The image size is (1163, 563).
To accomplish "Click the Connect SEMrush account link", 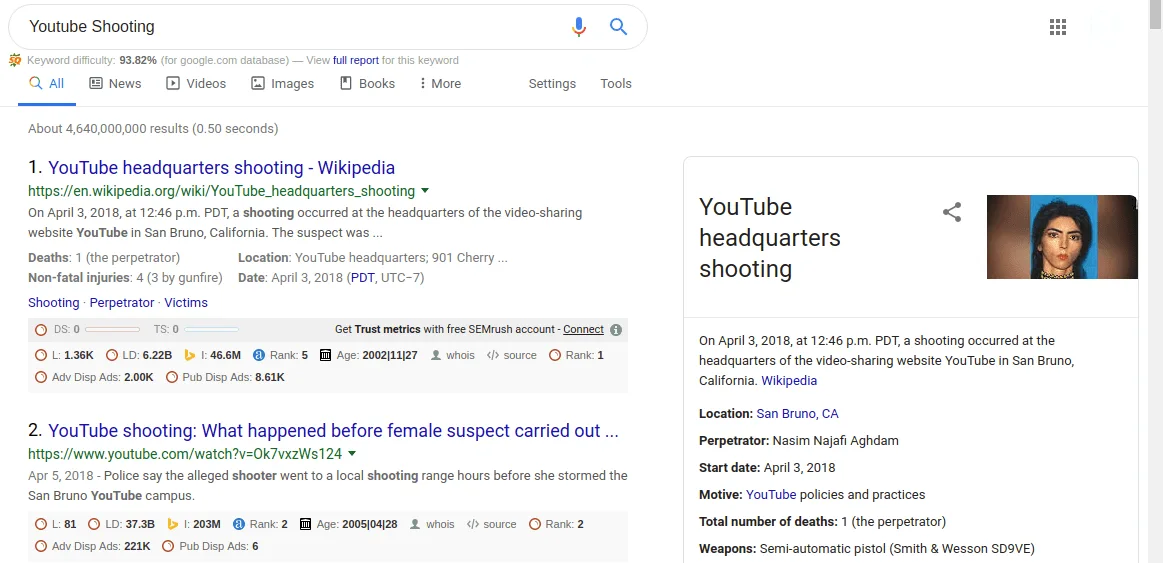I will (x=584, y=329).
